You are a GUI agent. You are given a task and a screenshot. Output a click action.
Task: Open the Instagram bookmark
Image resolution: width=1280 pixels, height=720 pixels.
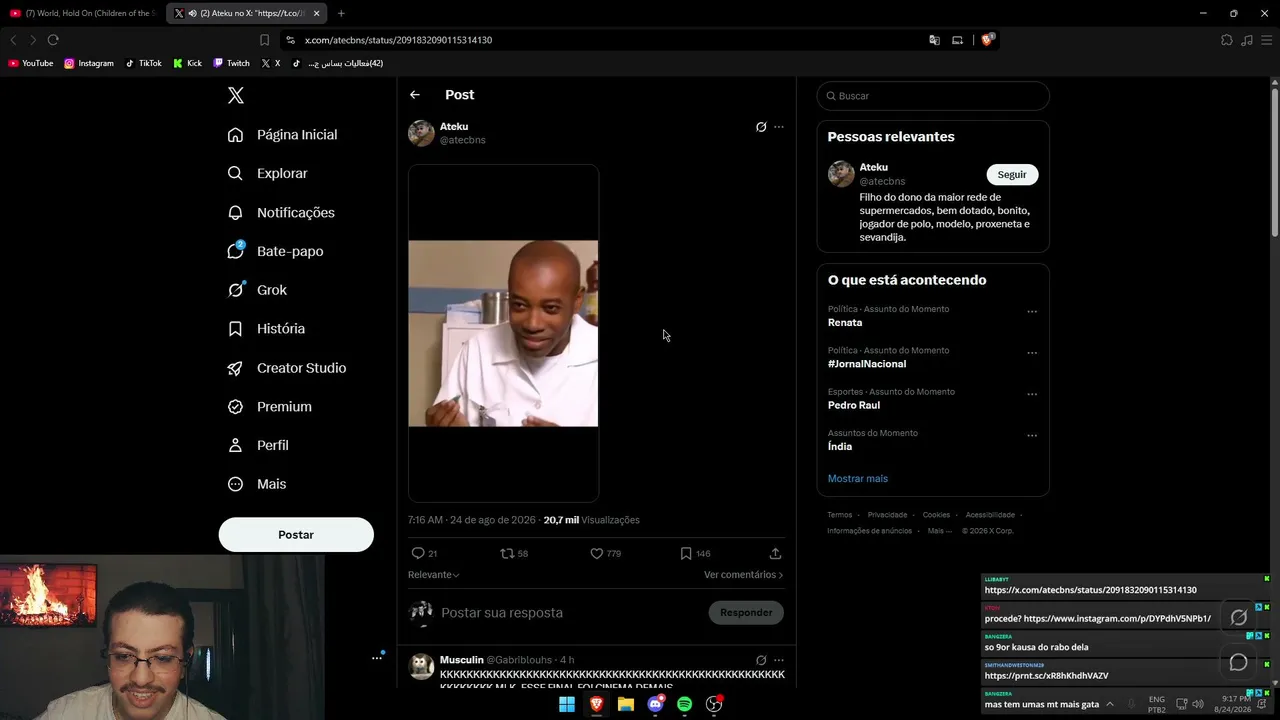tap(89, 63)
